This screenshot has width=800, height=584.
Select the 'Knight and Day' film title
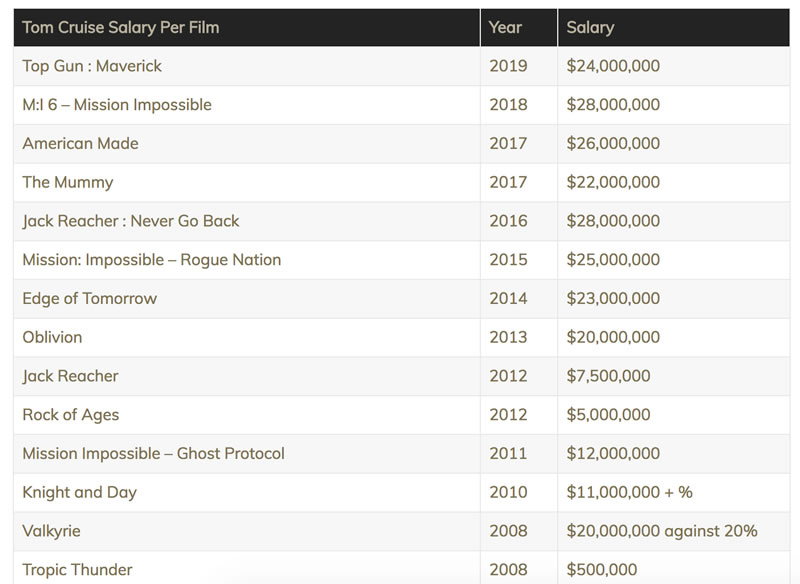80,493
